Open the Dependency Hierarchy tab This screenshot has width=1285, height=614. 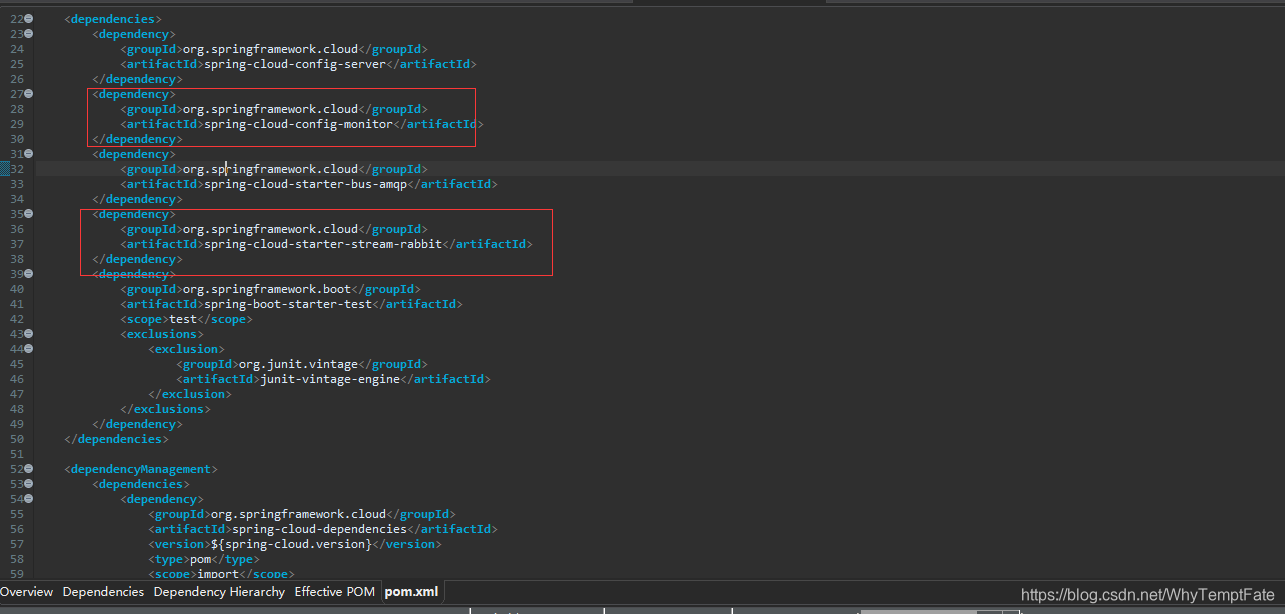tap(219, 592)
